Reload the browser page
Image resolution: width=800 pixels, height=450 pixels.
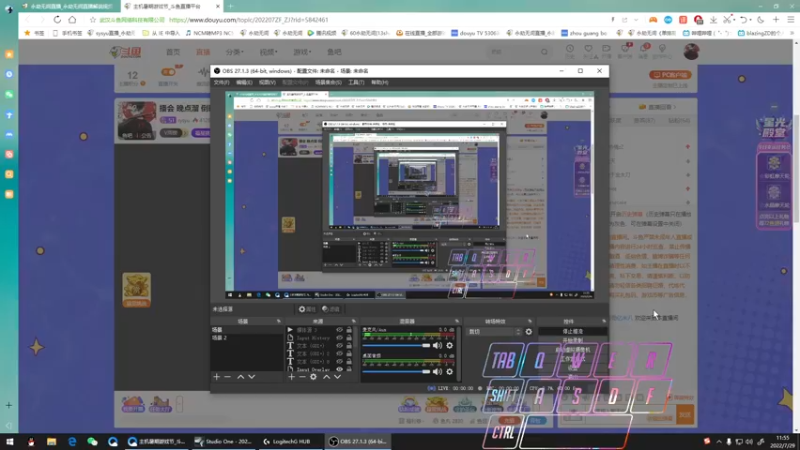(x=57, y=20)
